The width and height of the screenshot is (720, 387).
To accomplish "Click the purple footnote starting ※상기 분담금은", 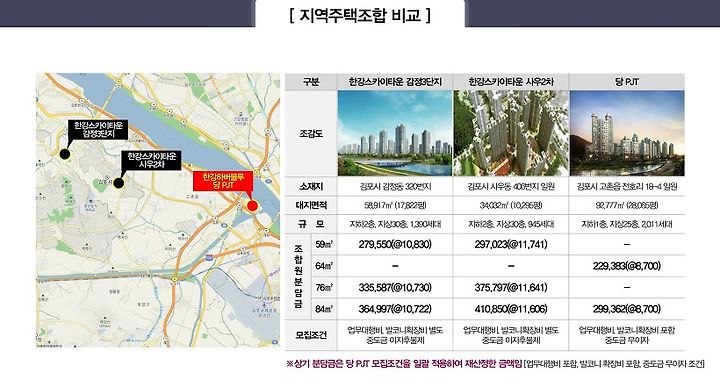I will point(404,364).
